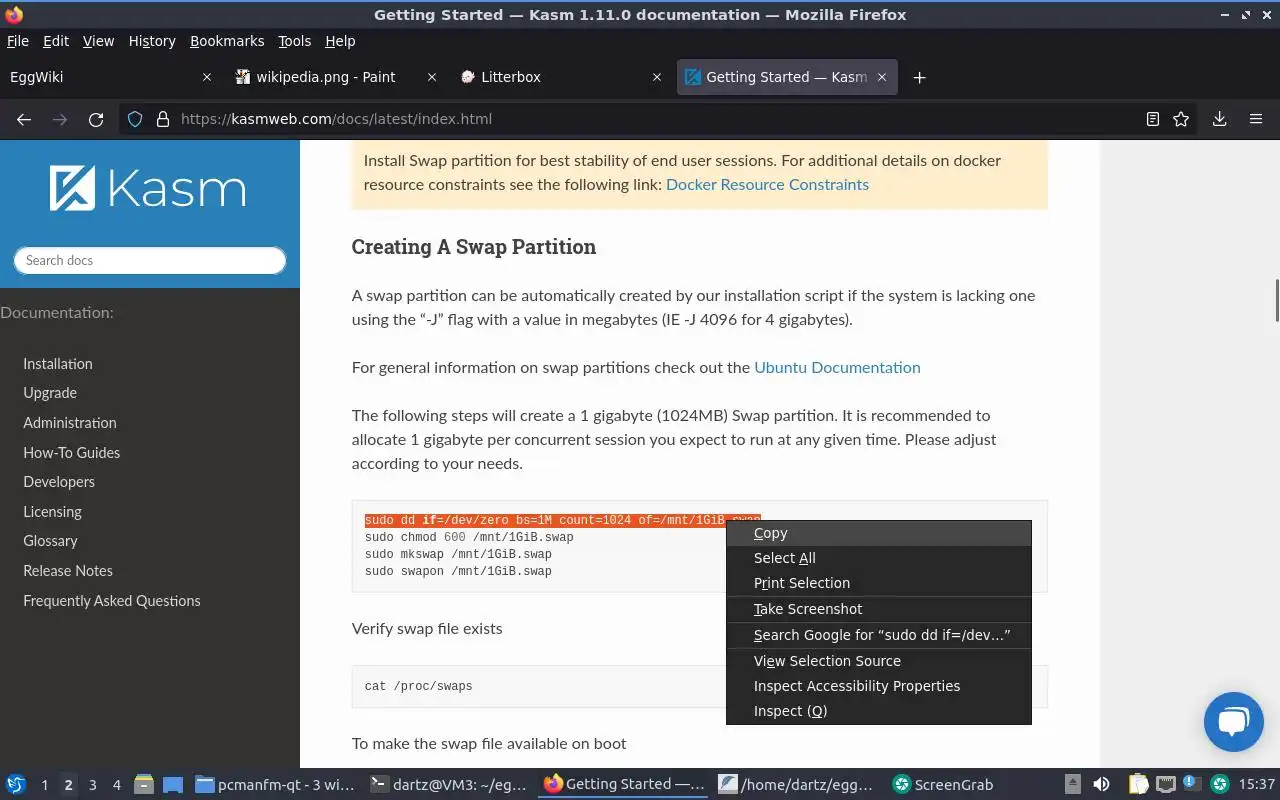Image resolution: width=1280 pixels, height=800 pixels.
Task: Open the Firefox hamburger application menu
Action: pos(1256,119)
